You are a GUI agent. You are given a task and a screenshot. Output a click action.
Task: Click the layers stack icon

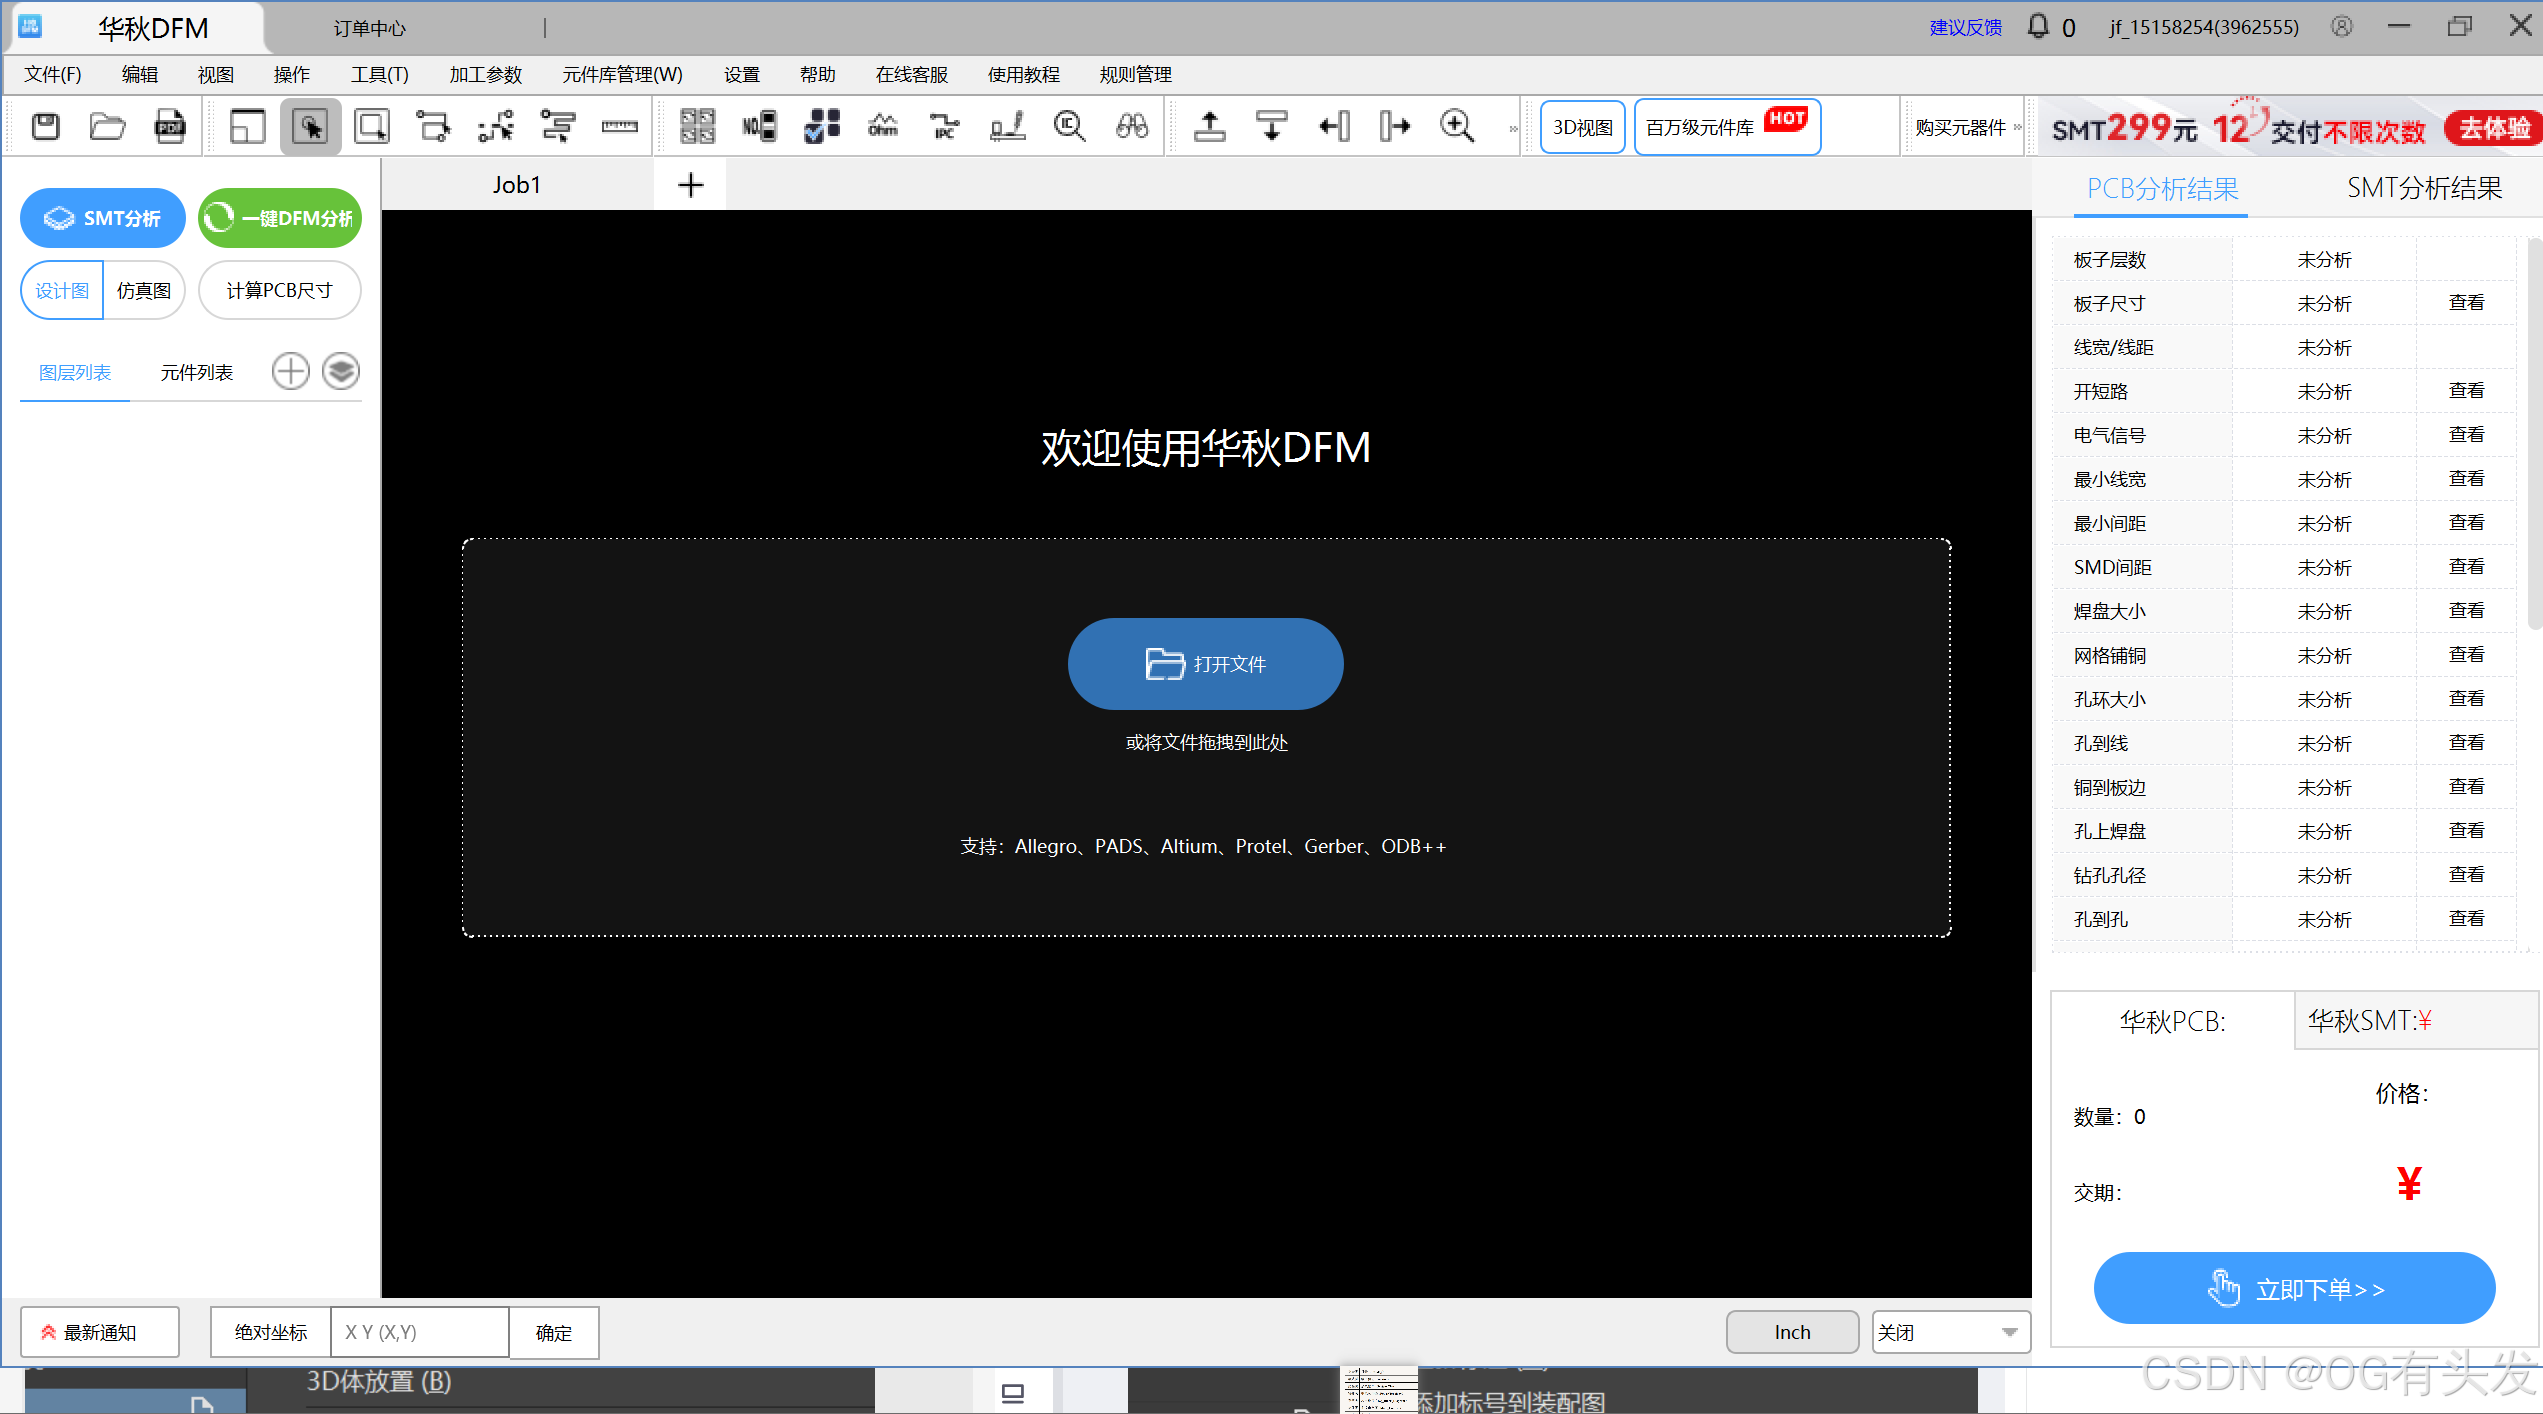[341, 372]
